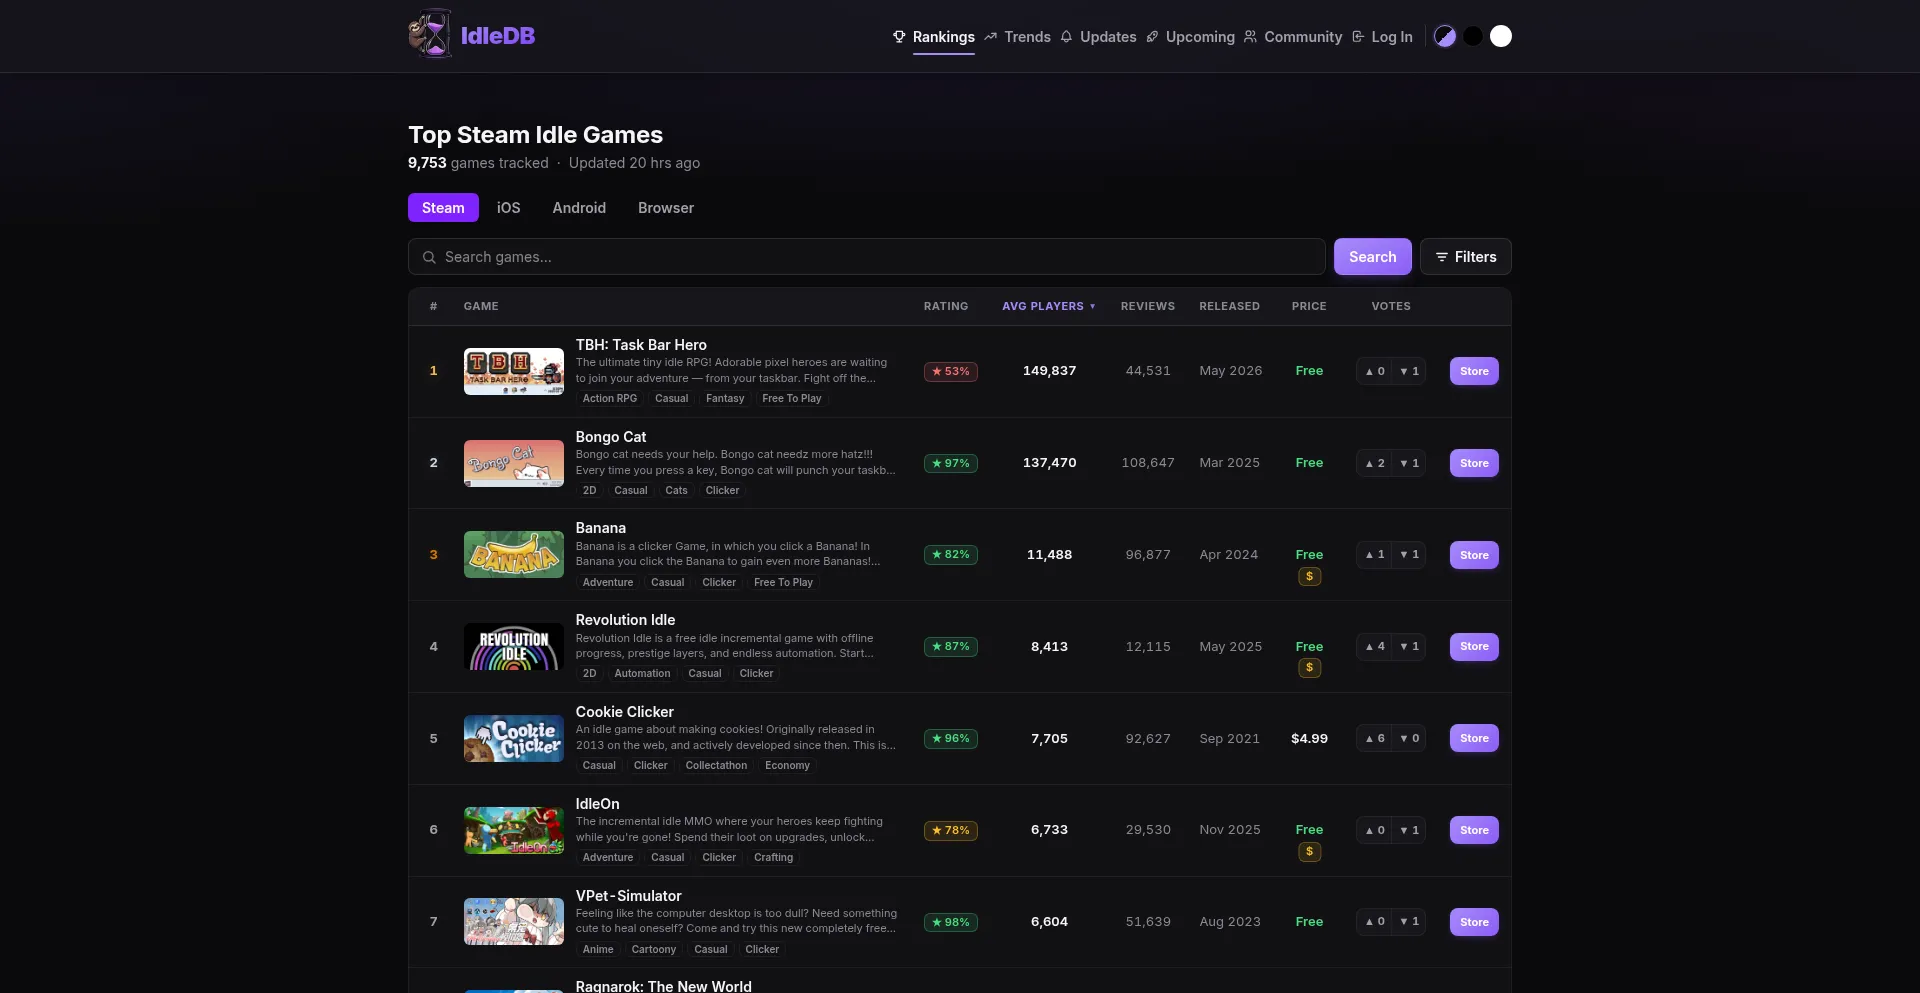Sort by the Released column header

pos(1230,306)
